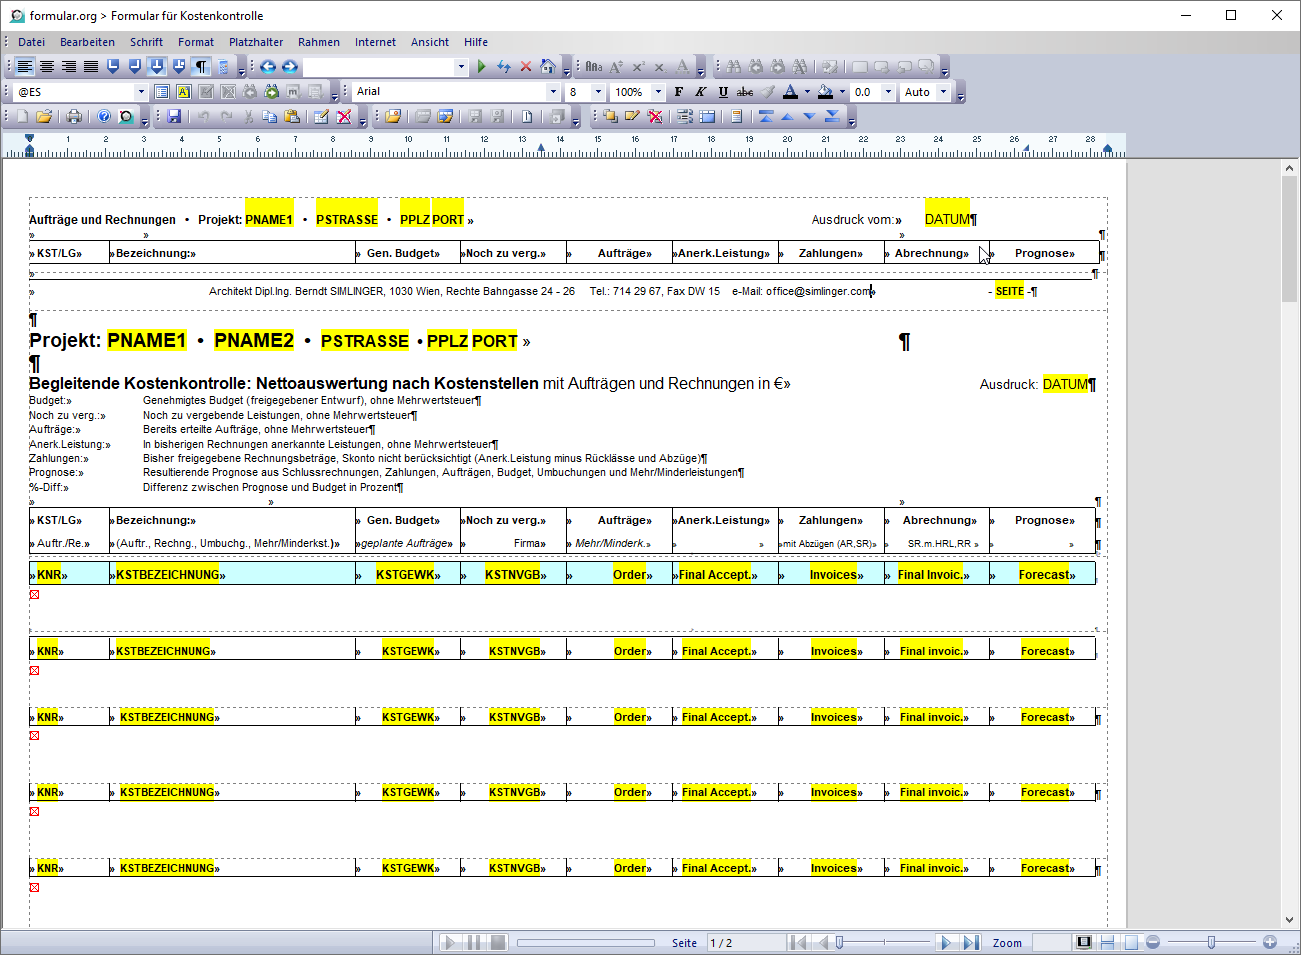Click the green run arrow icon
Screen dimensions: 1301x955
(x=482, y=67)
